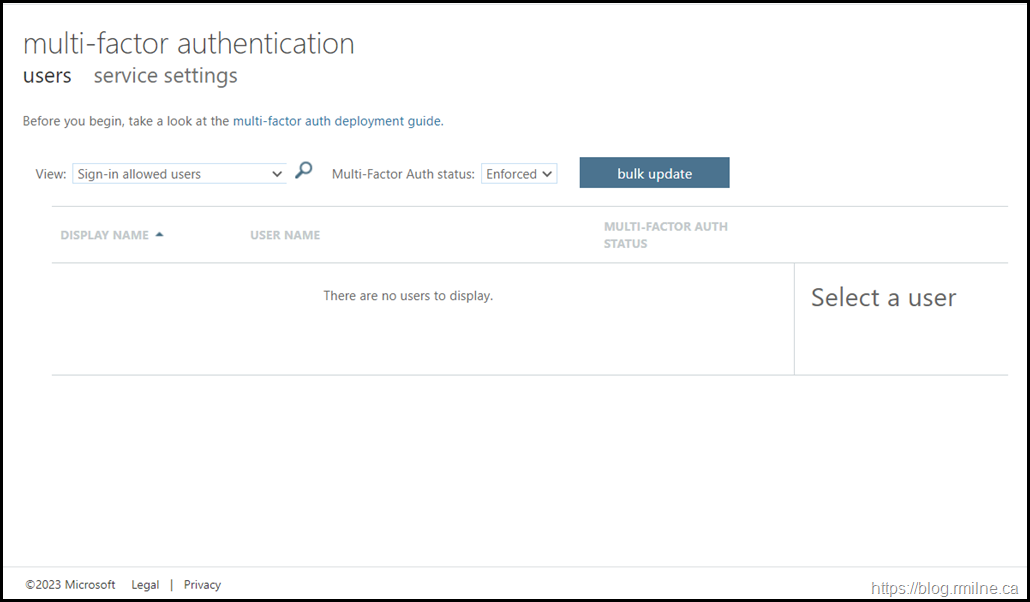1030x602 pixels.
Task: Open the View filter dropdown chevron
Action: [x=278, y=173]
